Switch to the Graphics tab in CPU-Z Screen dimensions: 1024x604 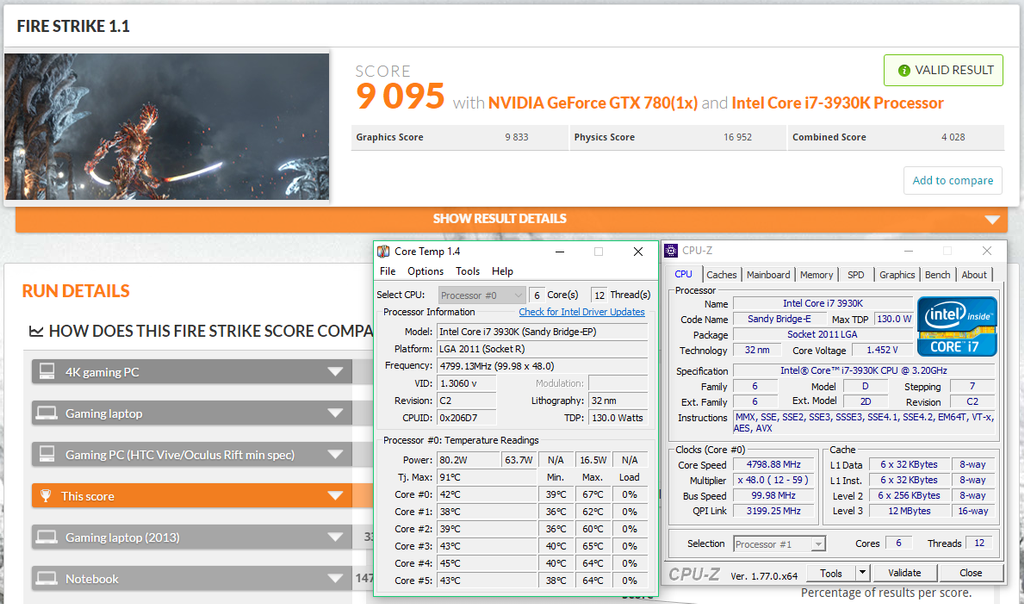click(897, 275)
